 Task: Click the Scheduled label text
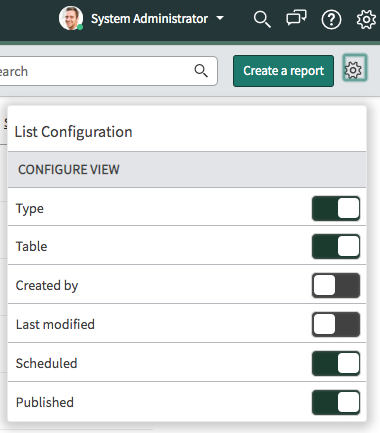(x=46, y=363)
